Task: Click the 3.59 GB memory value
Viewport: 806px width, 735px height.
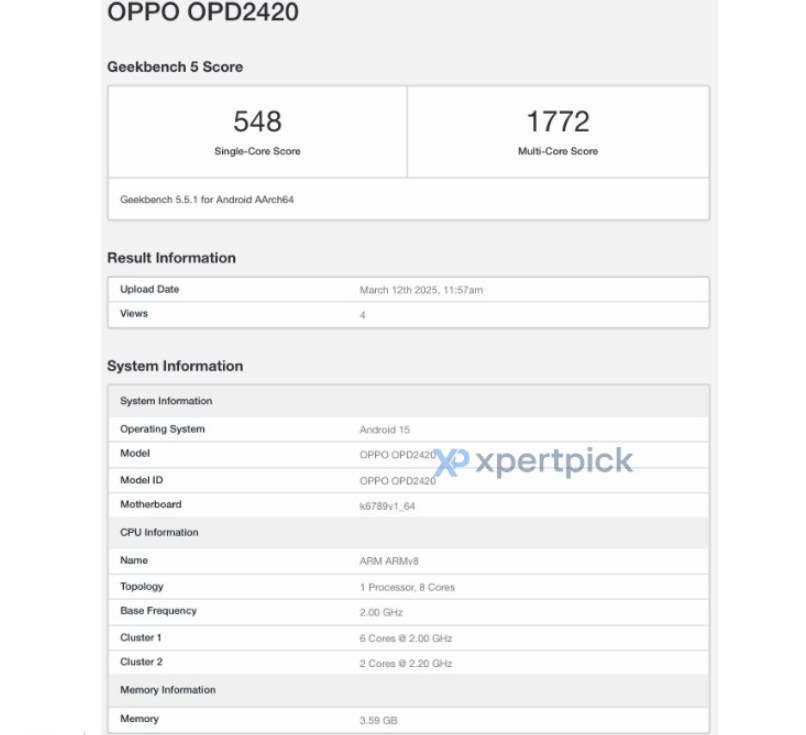Action: click(380, 719)
